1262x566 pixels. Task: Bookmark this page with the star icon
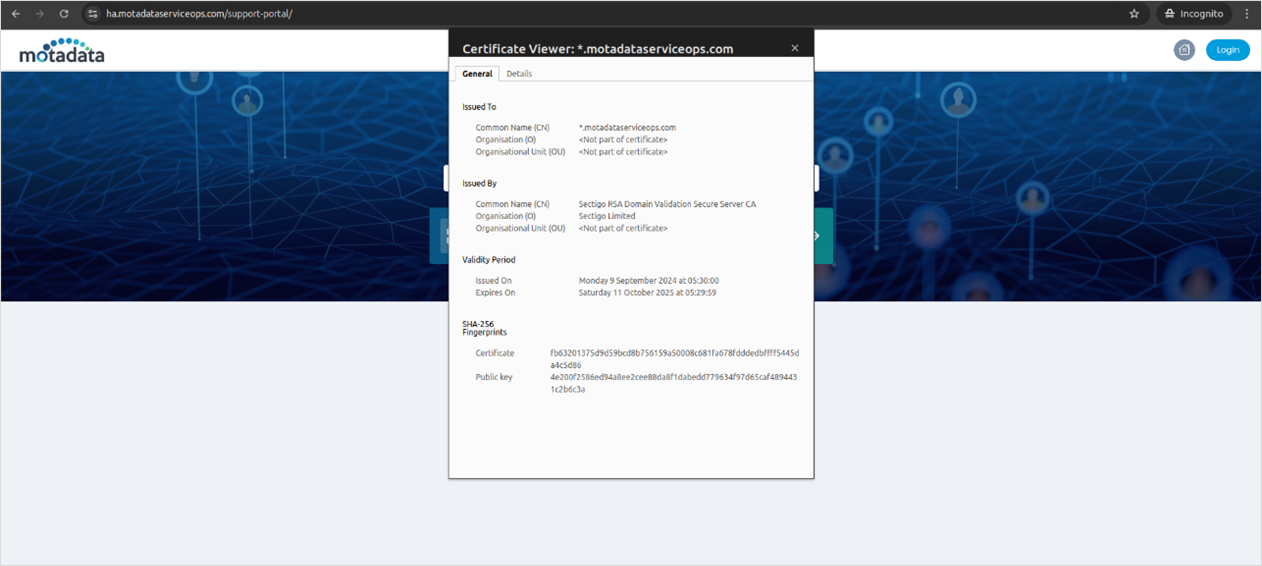1134,14
